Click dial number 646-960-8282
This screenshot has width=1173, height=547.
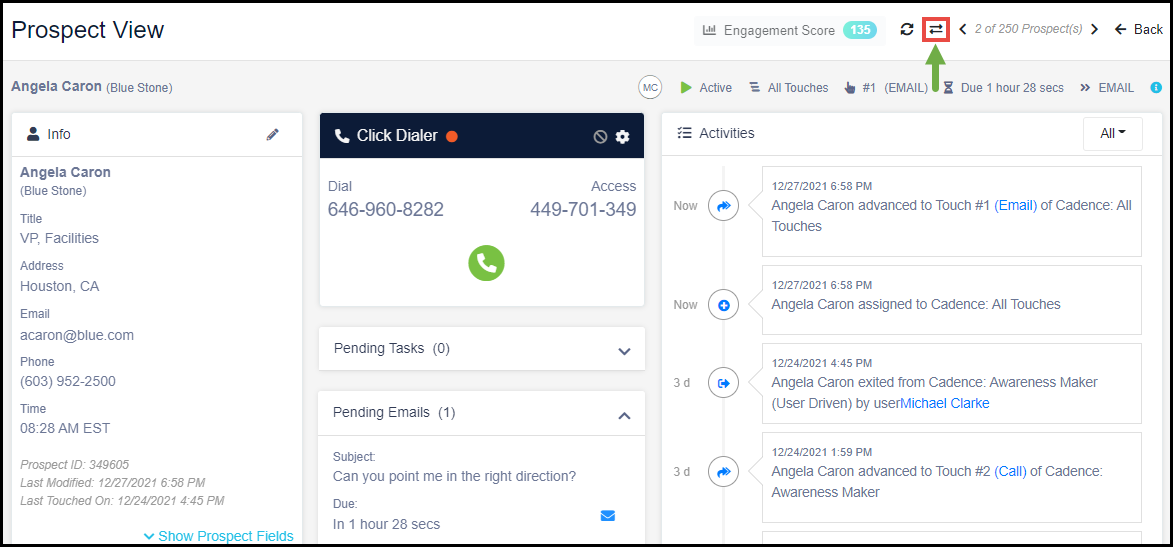tap(386, 210)
